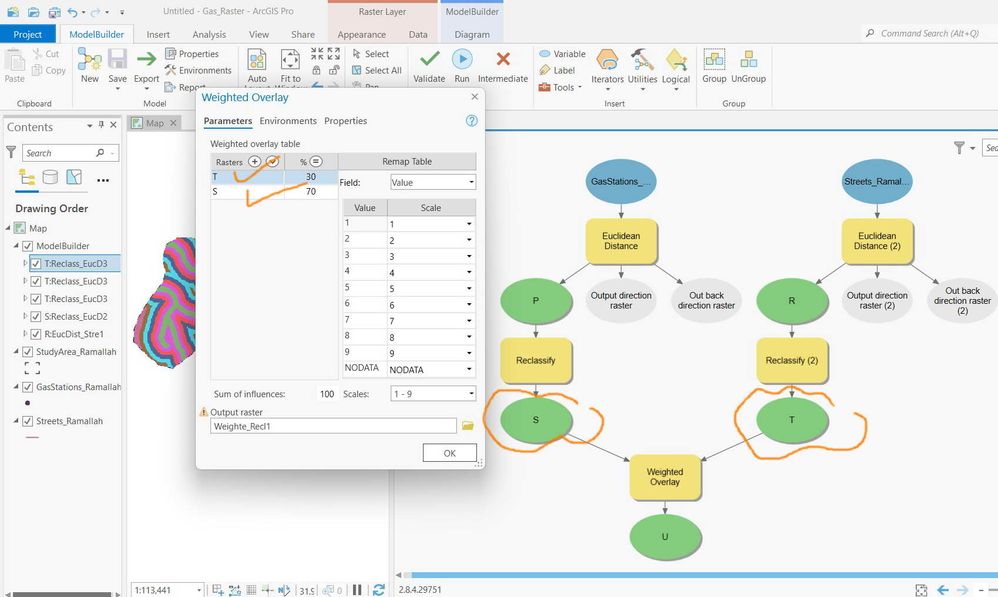The image size is (998, 597).
Task: Open model Properties in the ribbon
Action: [192, 54]
